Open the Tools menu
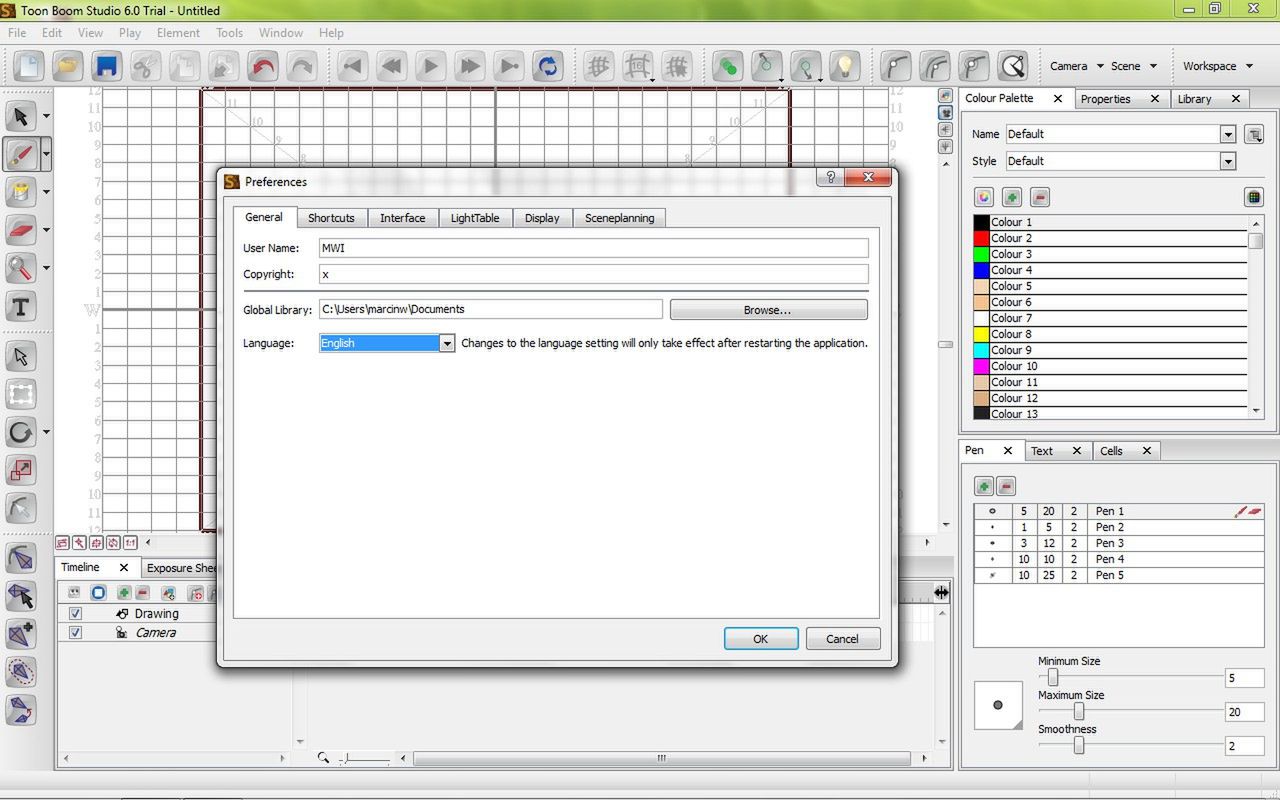The image size is (1280, 800). [x=229, y=33]
